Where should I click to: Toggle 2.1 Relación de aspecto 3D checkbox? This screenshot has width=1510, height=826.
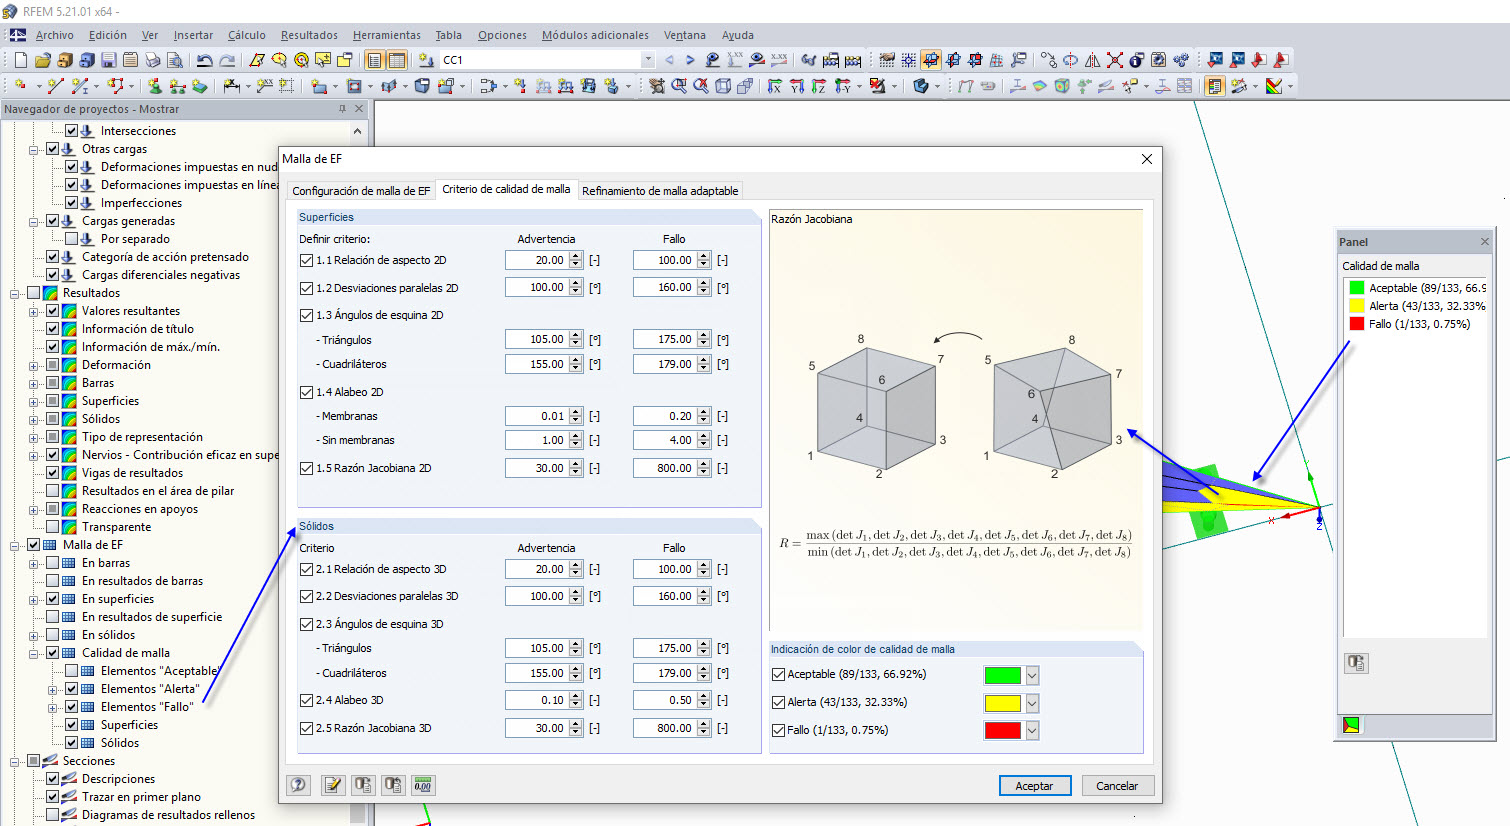point(306,569)
